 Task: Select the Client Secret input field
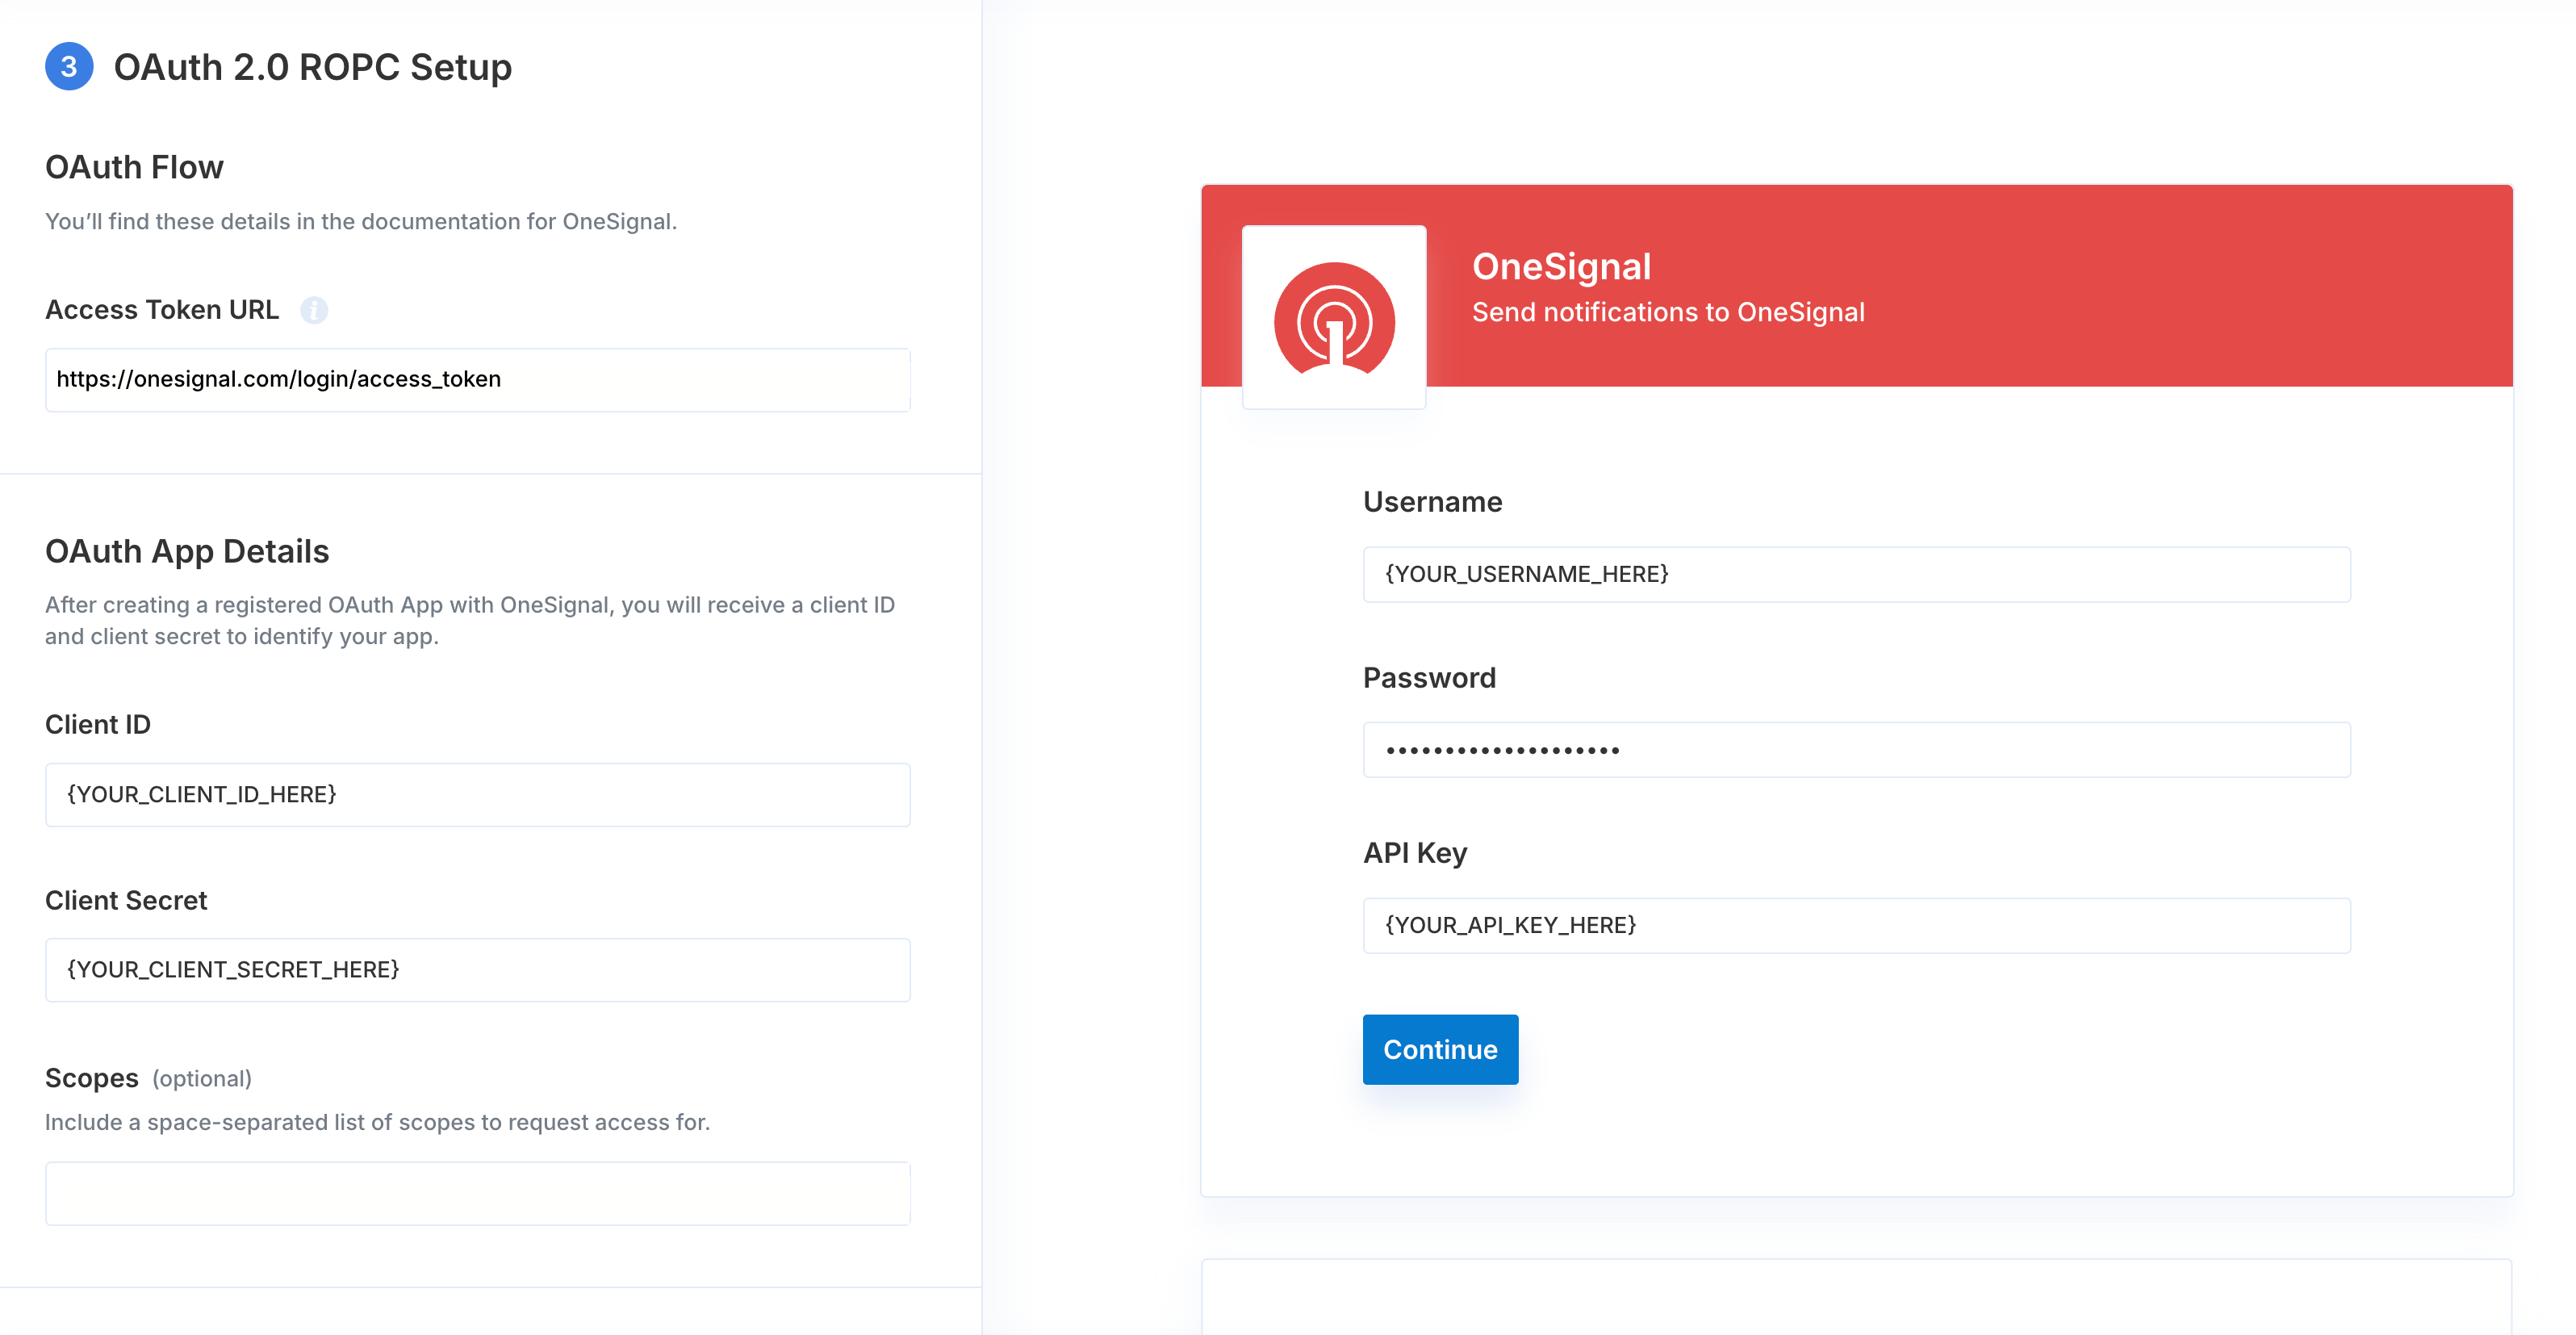[x=478, y=970]
